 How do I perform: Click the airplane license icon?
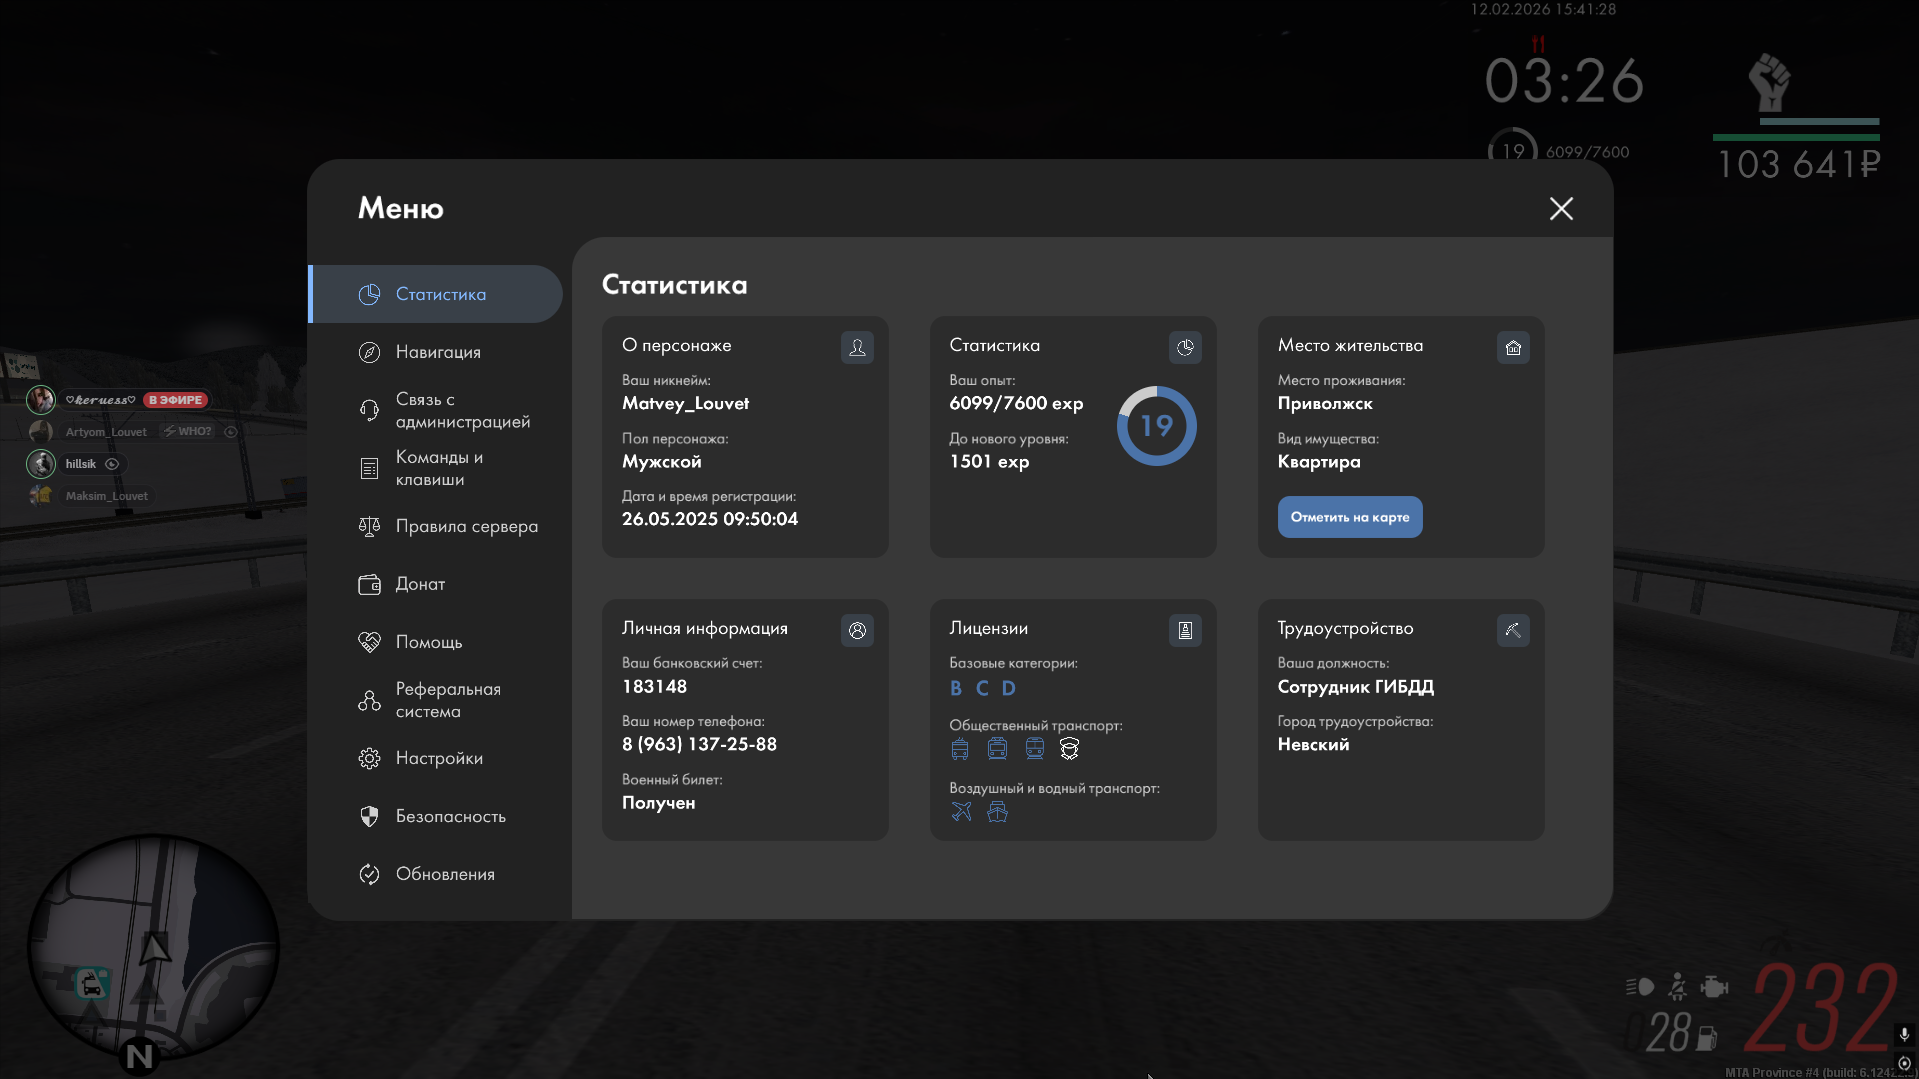tap(961, 812)
